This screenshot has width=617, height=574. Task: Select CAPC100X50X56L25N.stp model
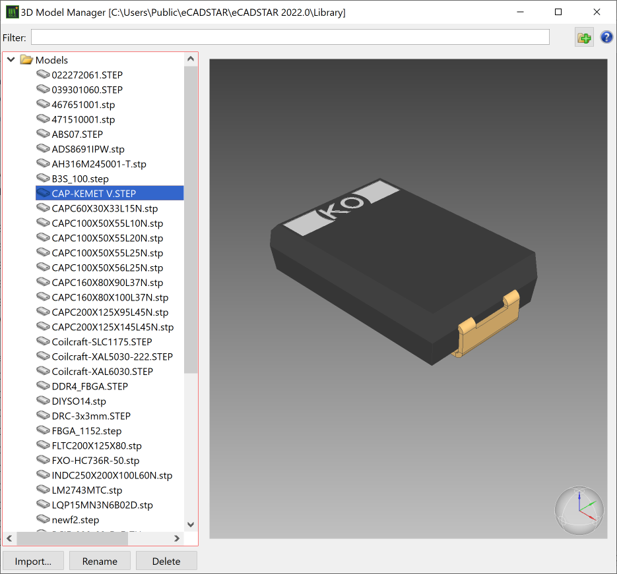pos(107,268)
